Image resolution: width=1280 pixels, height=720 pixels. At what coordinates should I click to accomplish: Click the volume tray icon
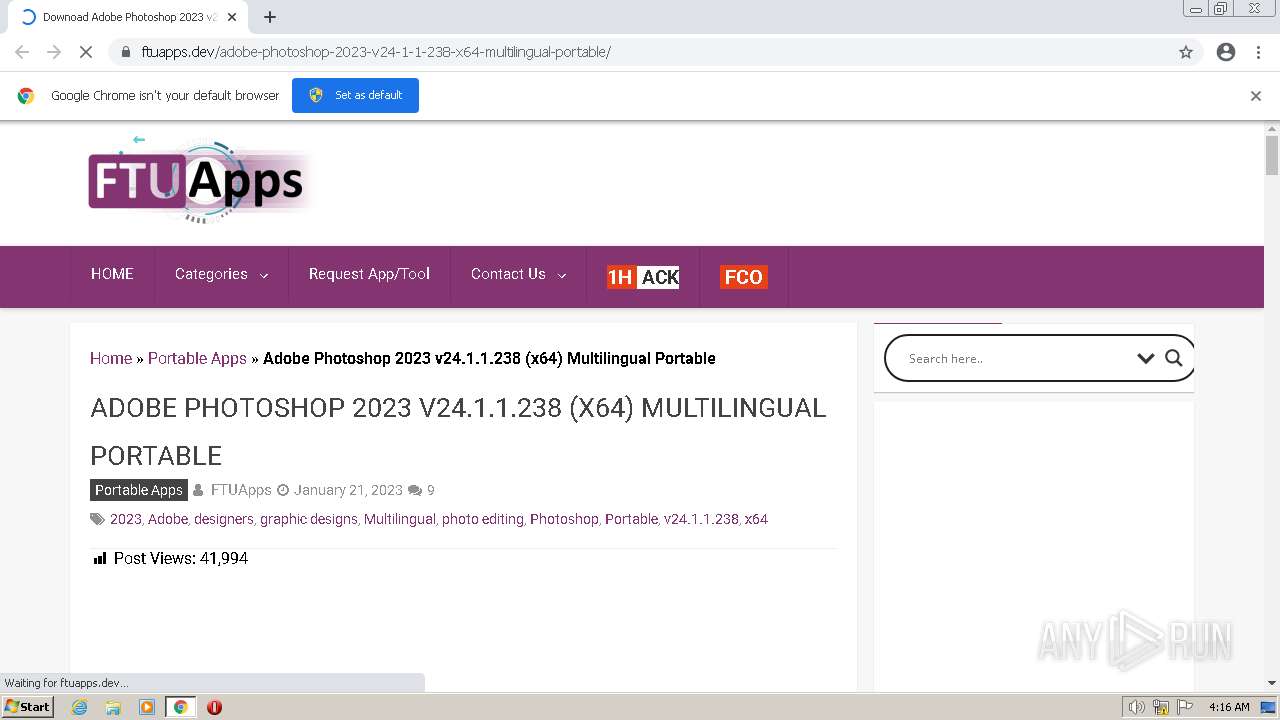1137,707
